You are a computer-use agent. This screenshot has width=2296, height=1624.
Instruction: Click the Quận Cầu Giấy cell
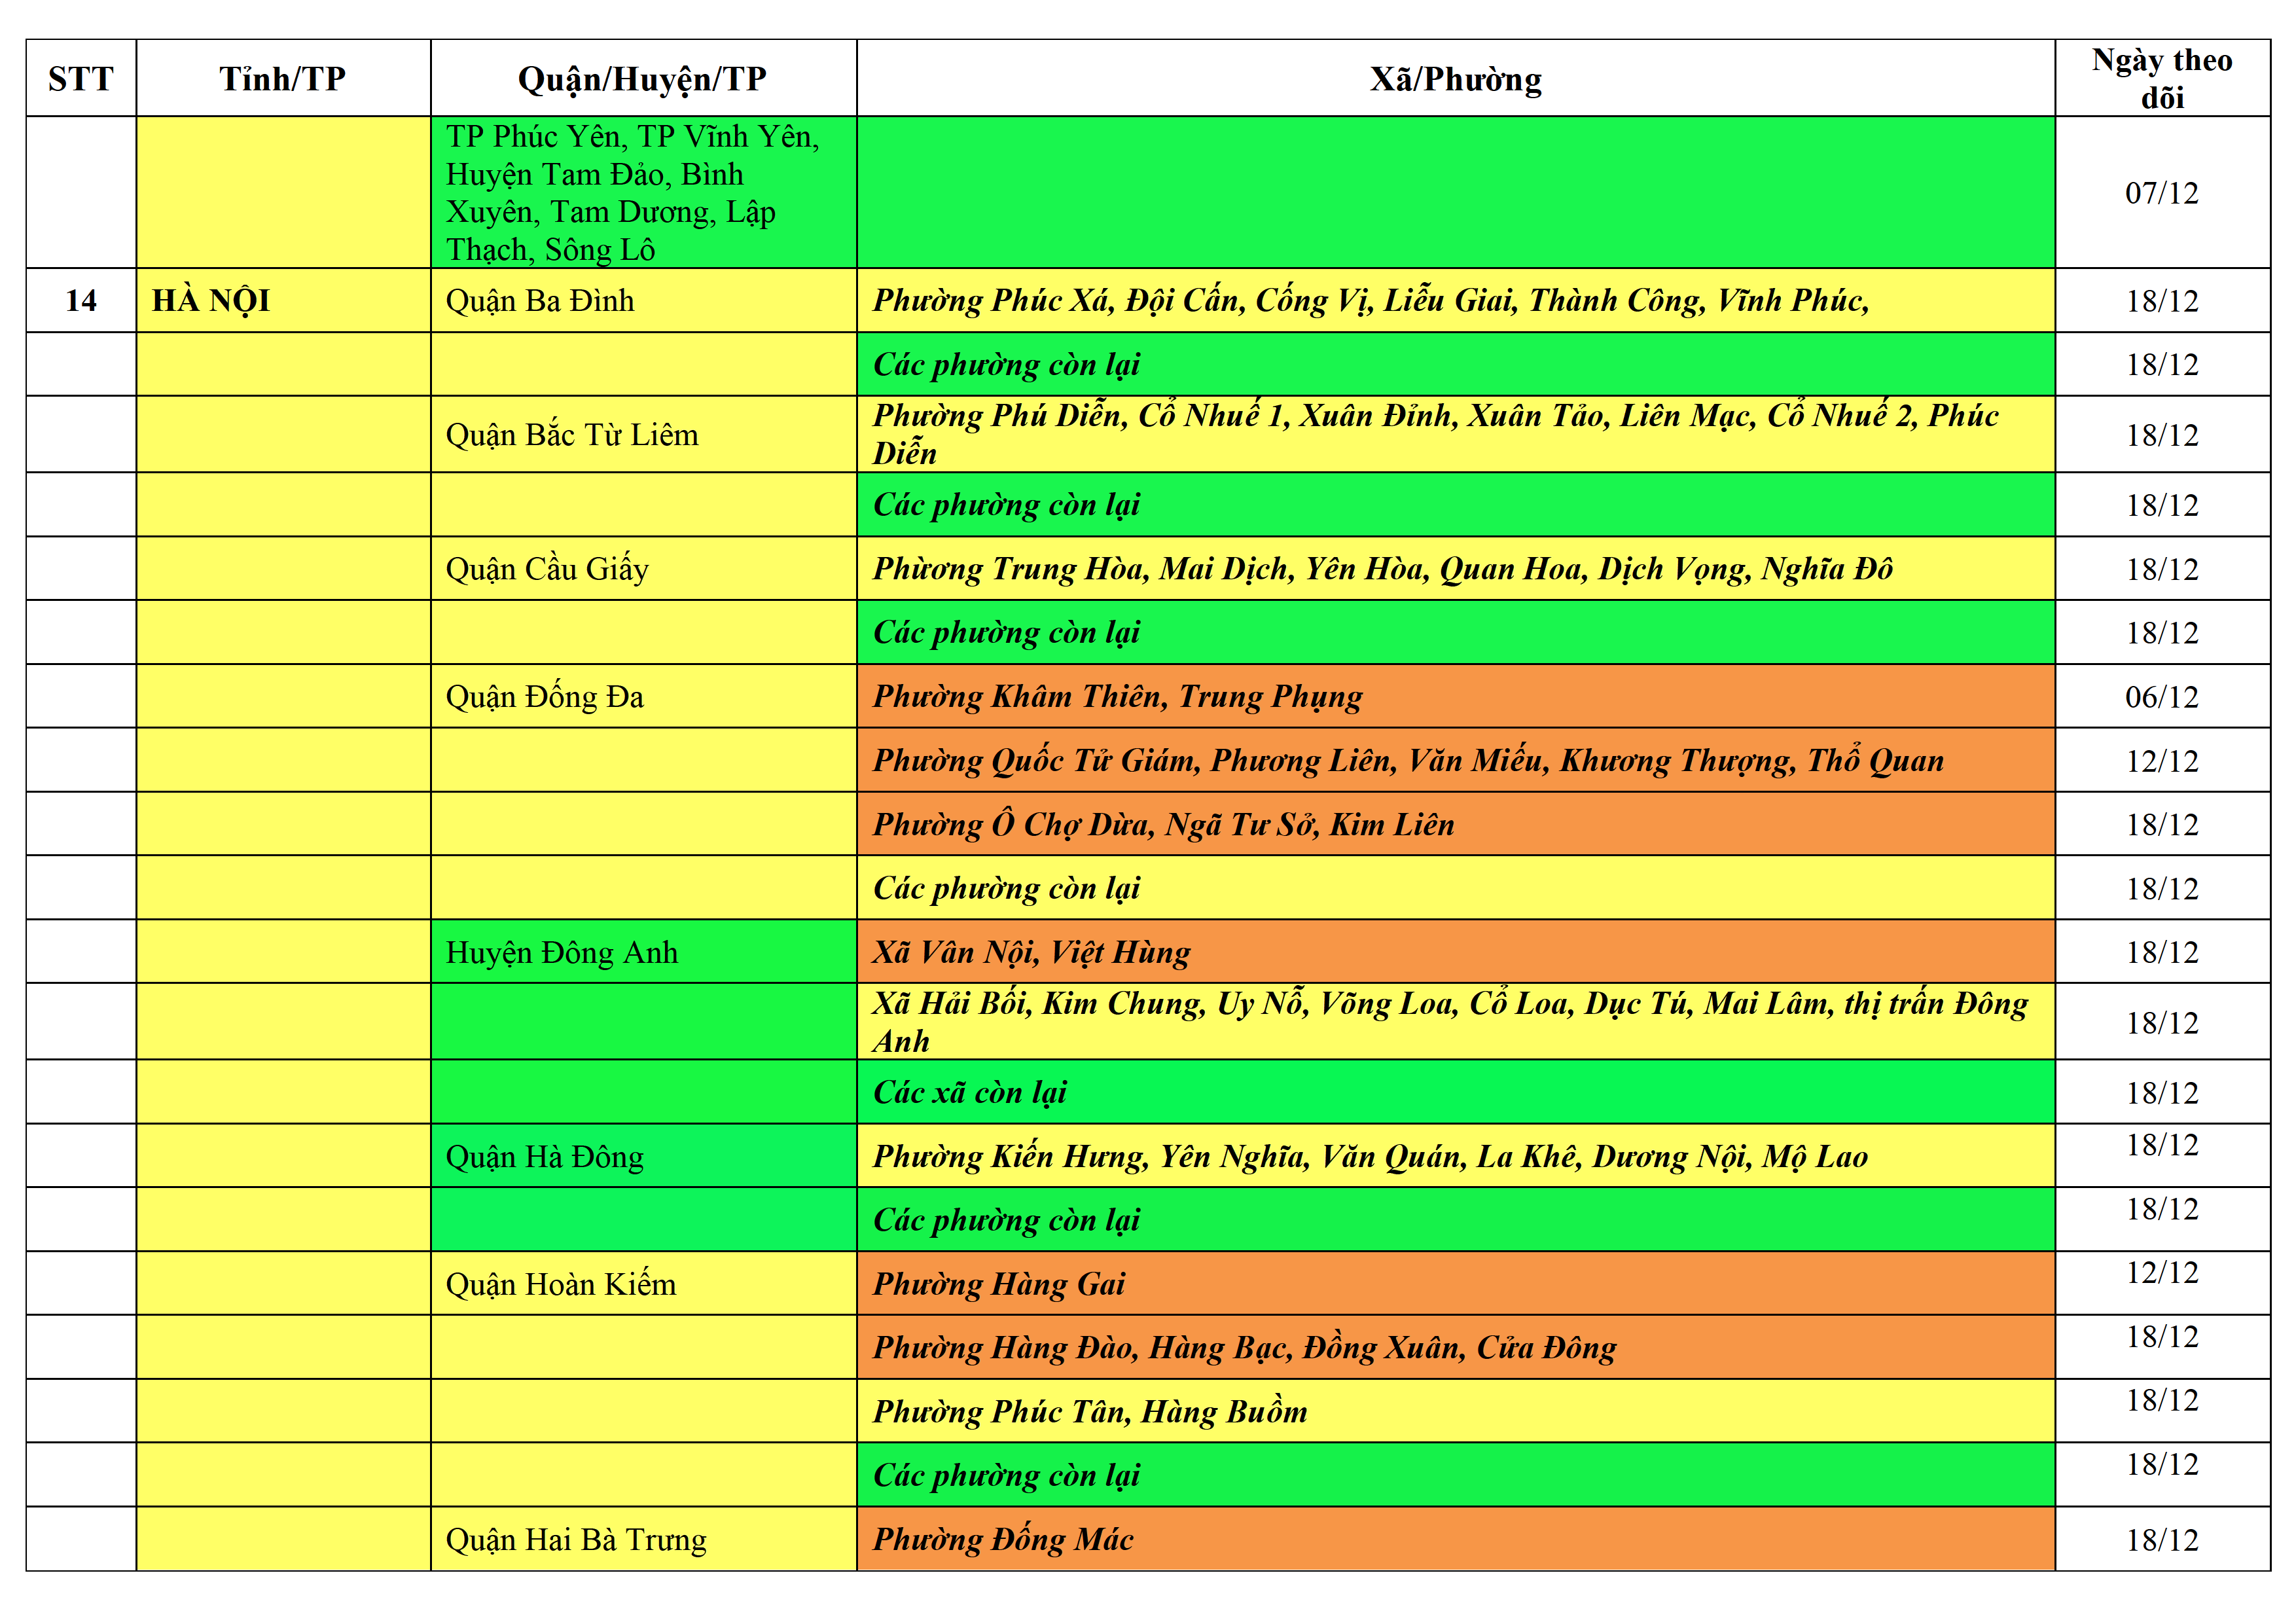[x=642, y=568]
